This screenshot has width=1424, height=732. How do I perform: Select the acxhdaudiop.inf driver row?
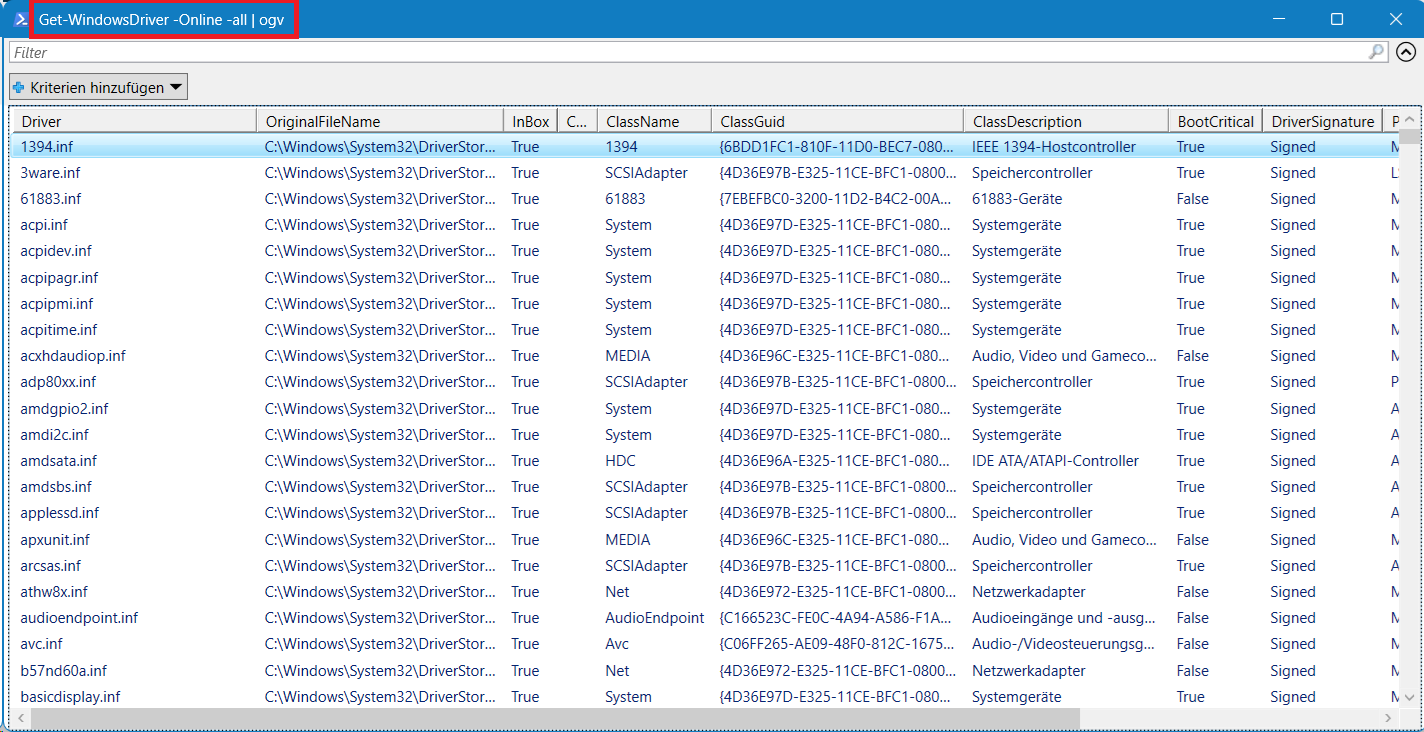[704, 356]
